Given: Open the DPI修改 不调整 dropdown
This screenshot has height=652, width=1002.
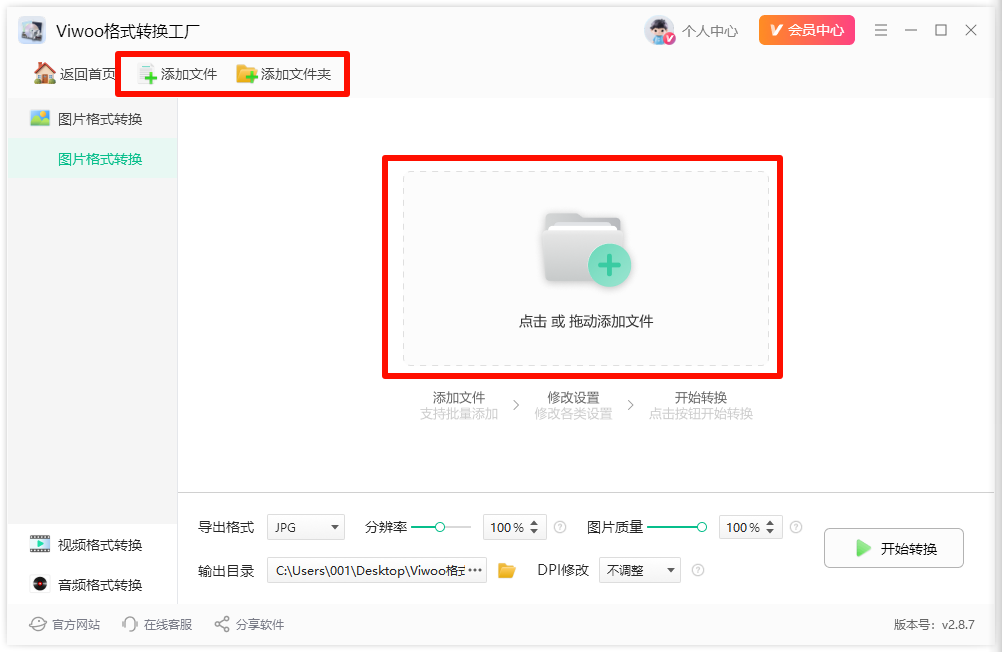Looking at the screenshot, I should tap(640, 570).
